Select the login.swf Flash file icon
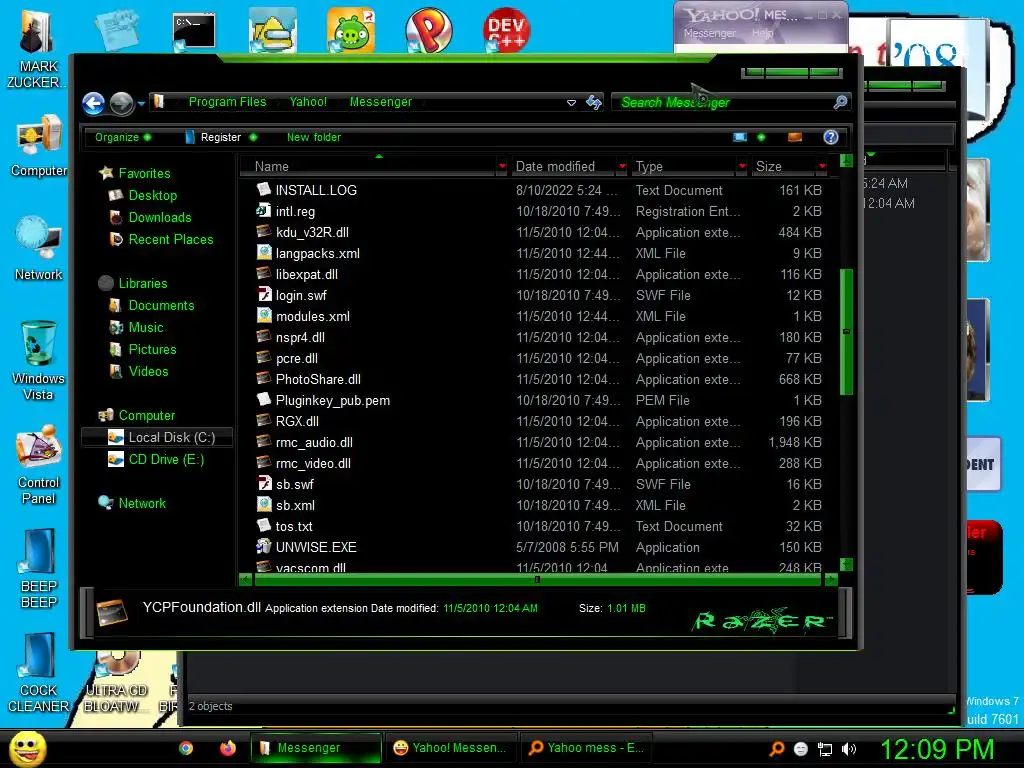 [264, 295]
